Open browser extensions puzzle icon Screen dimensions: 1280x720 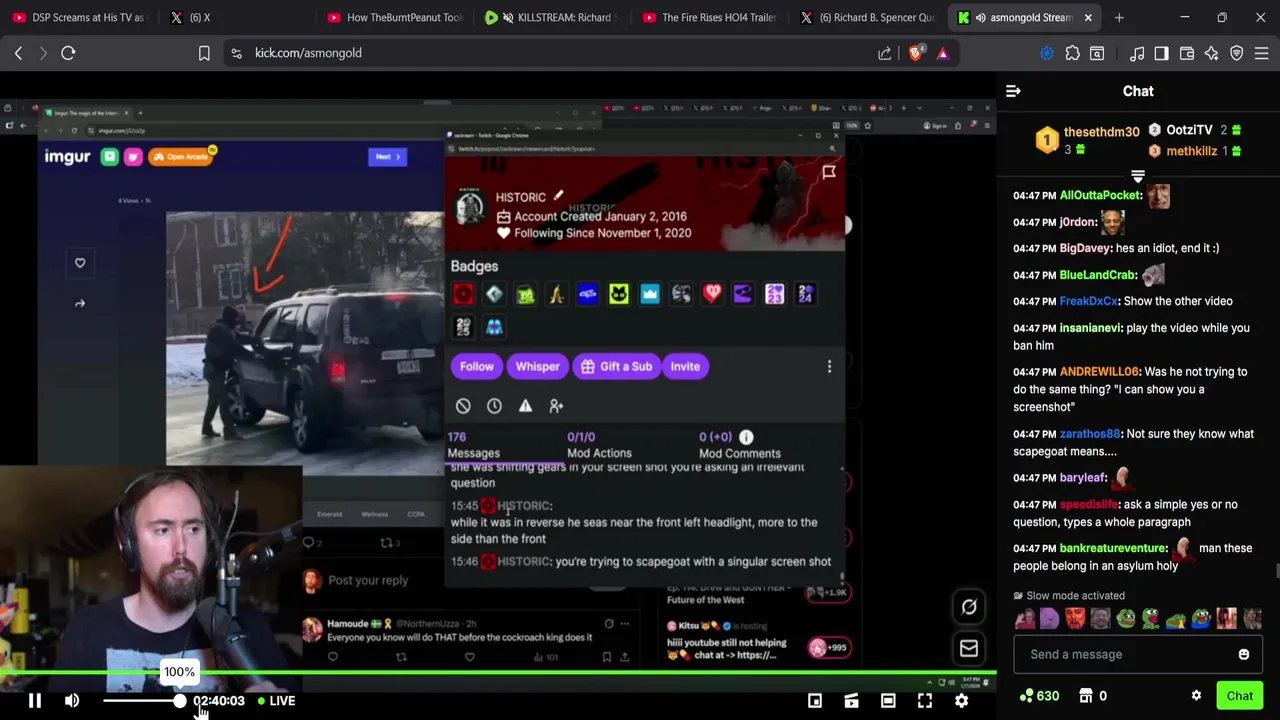[x=1073, y=53]
